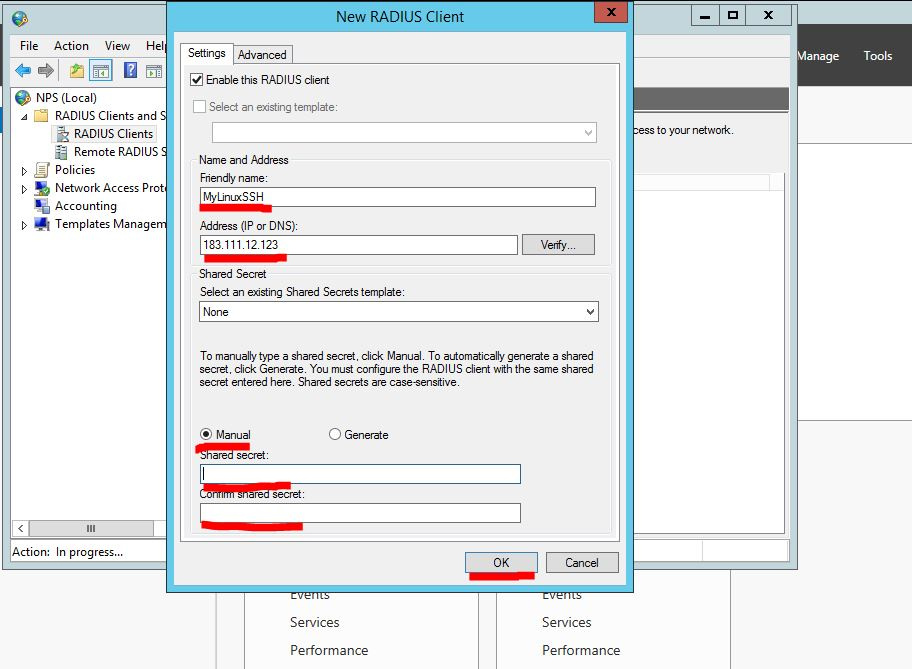Viewport: 912px width, 669px height.
Task: Click Services under right Server Manager tile
Action: (x=567, y=622)
